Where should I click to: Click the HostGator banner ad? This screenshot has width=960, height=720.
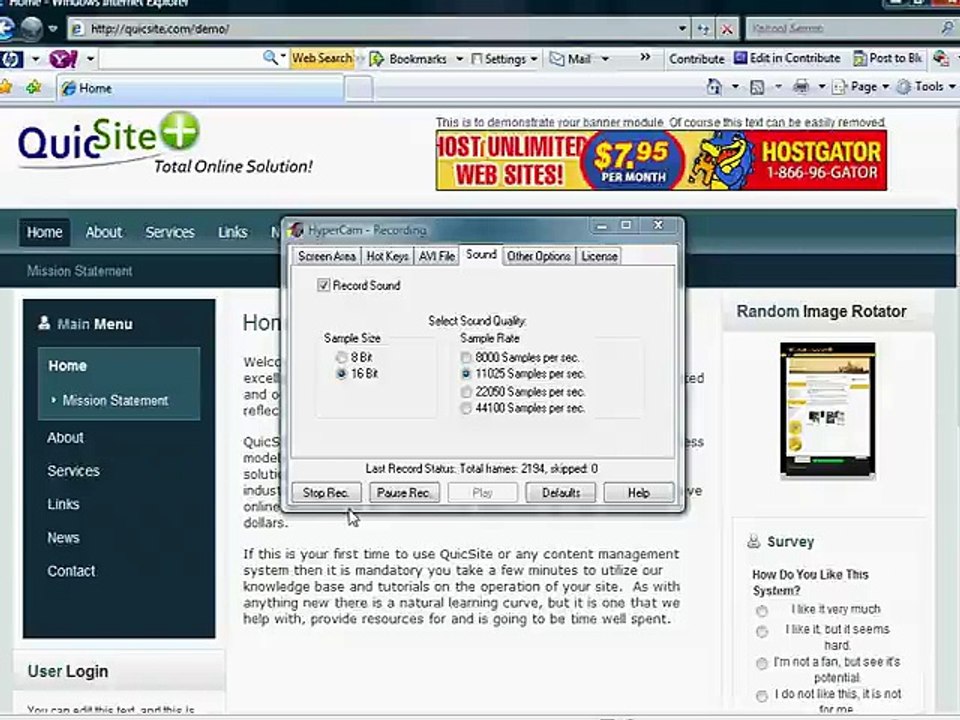pos(661,160)
